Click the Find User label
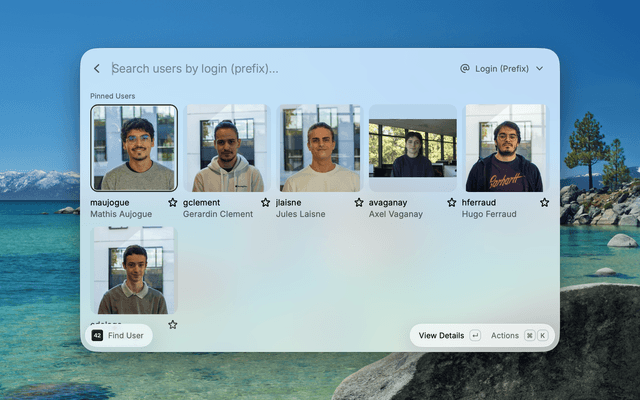 [x=126, y=336]
